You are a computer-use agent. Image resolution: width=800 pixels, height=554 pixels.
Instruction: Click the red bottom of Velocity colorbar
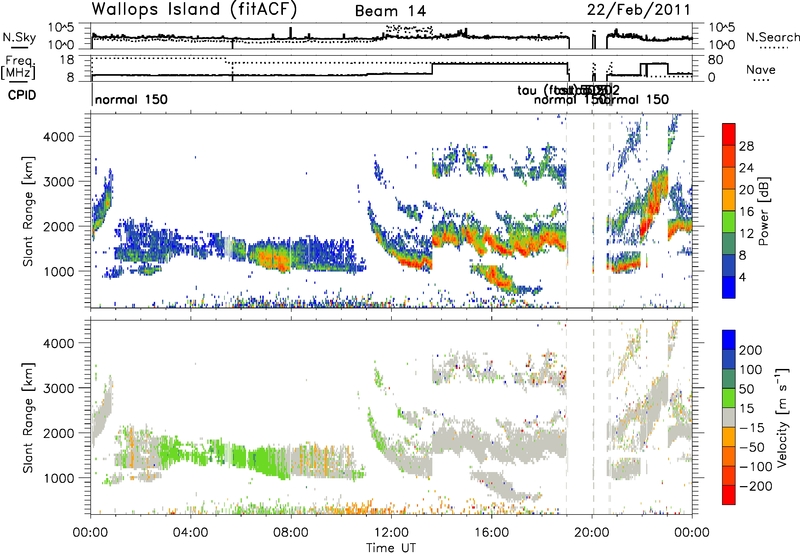729,495
